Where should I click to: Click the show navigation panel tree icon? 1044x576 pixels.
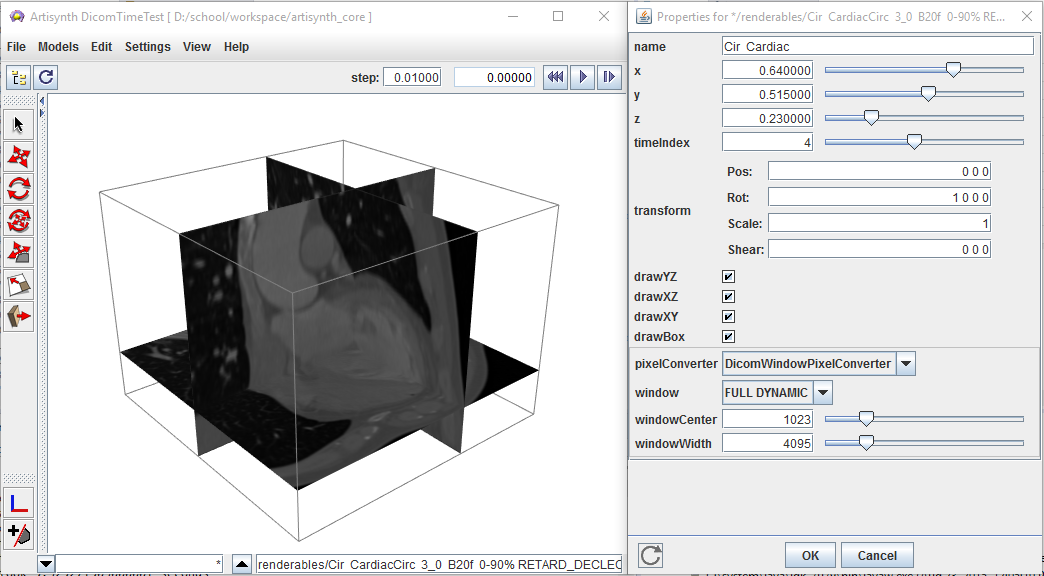[x=19, y=78]
